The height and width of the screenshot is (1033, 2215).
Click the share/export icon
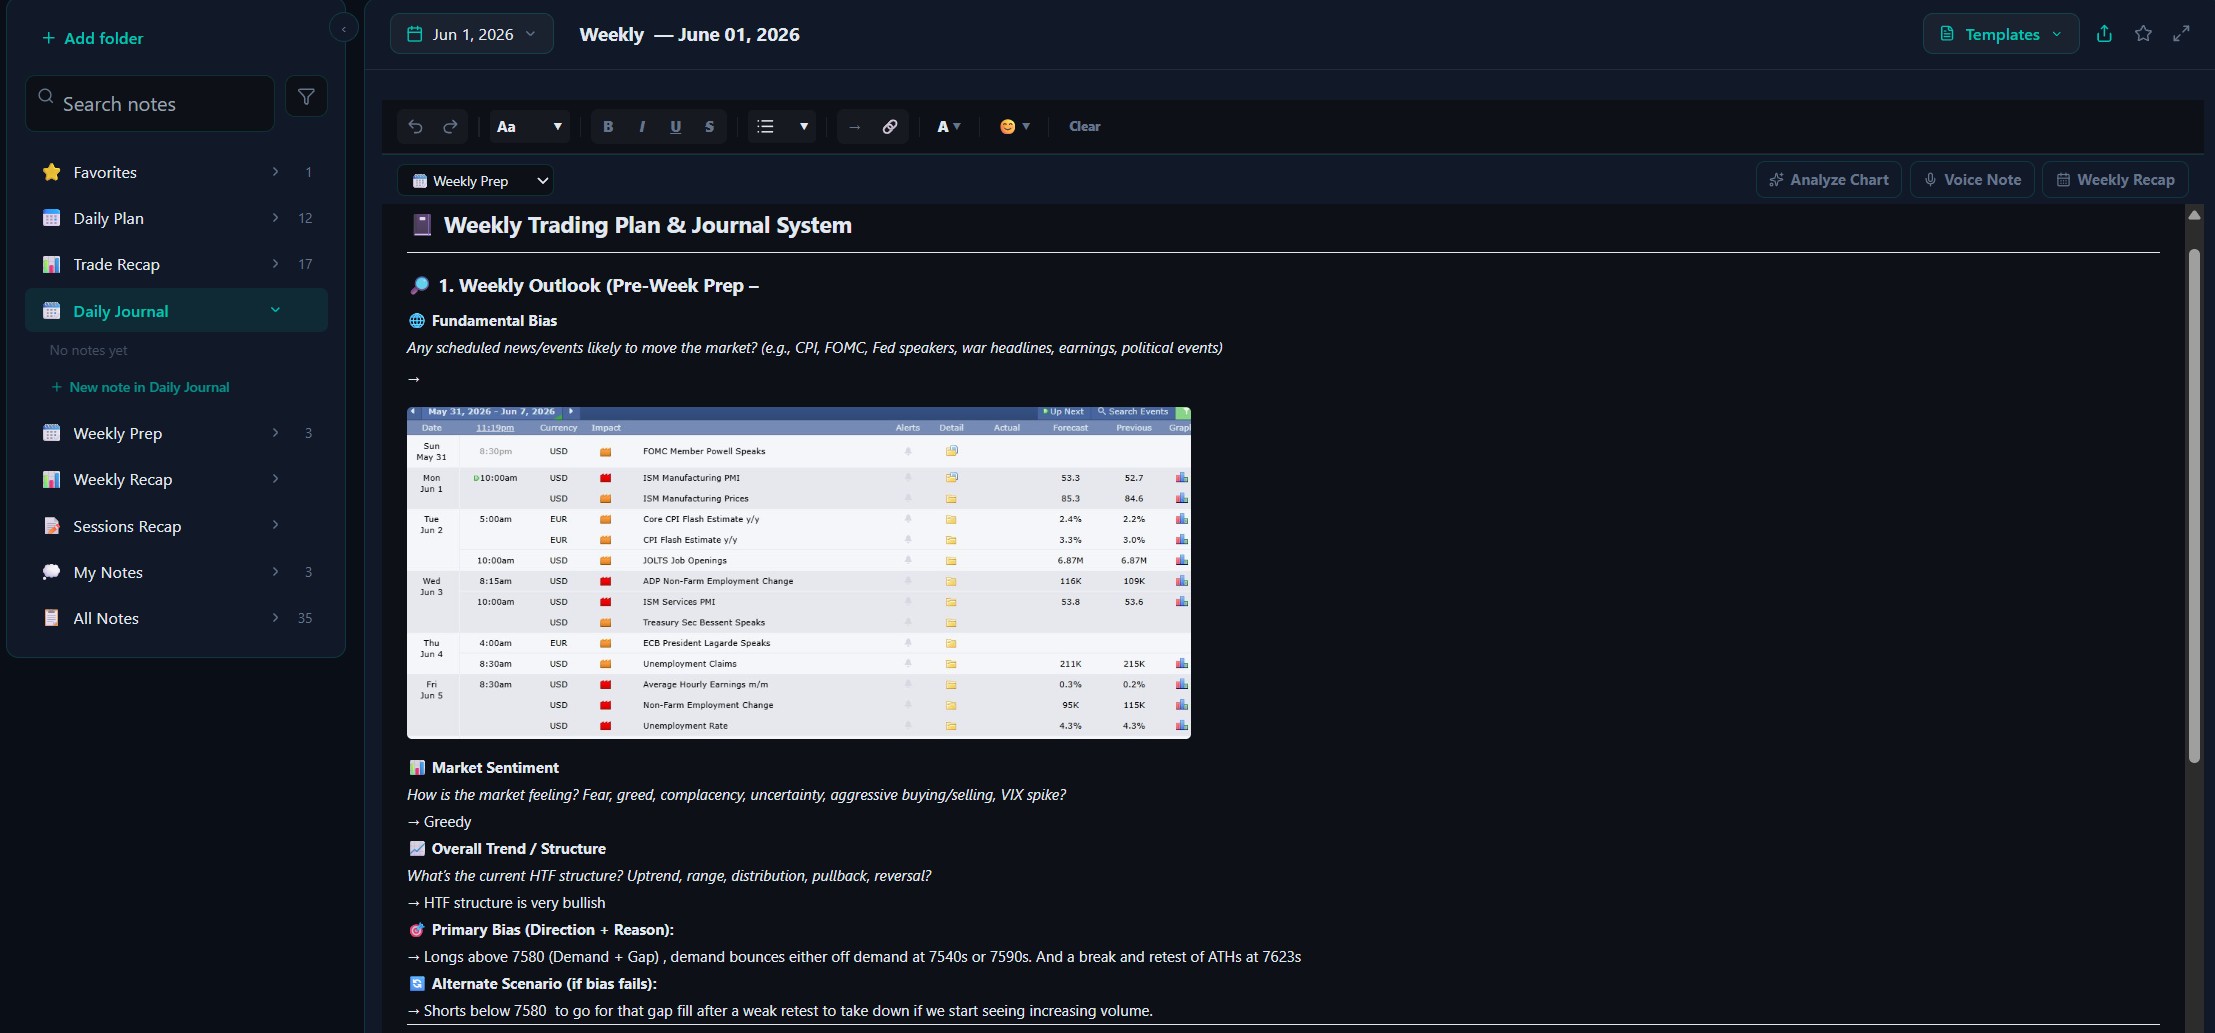click(x=2104, y=34)
